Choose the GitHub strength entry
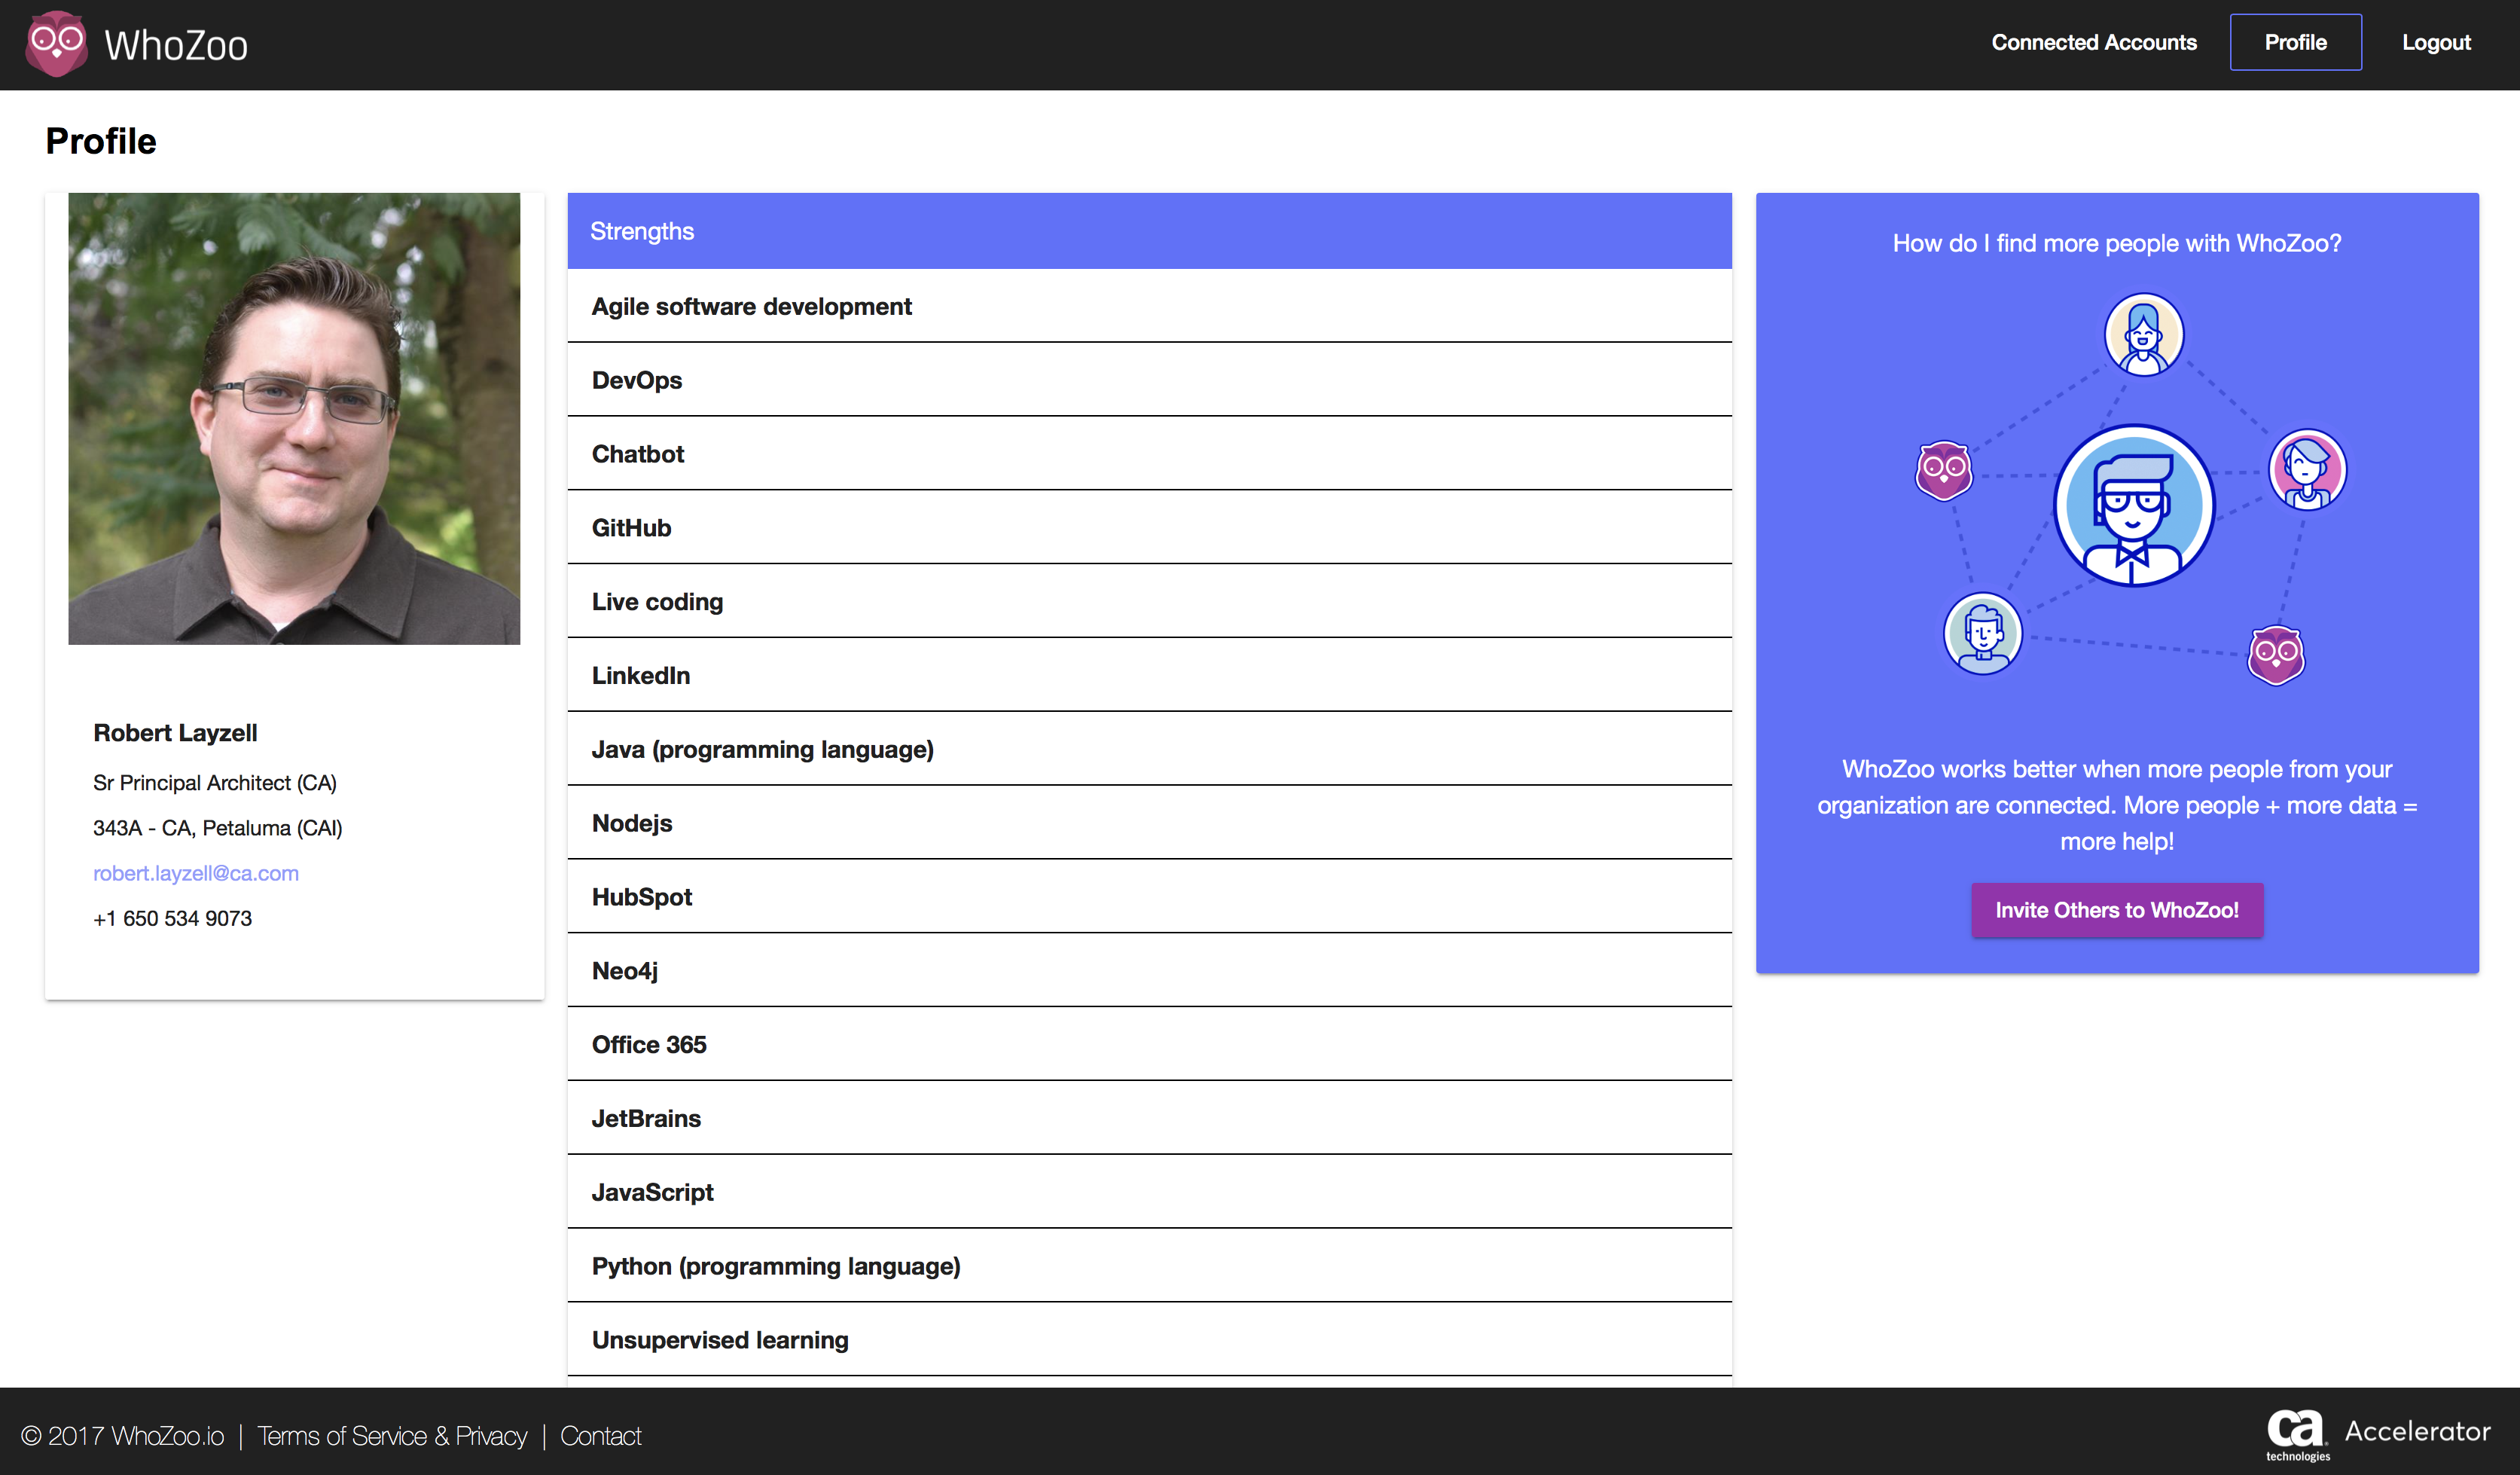 pos(1149,528)
